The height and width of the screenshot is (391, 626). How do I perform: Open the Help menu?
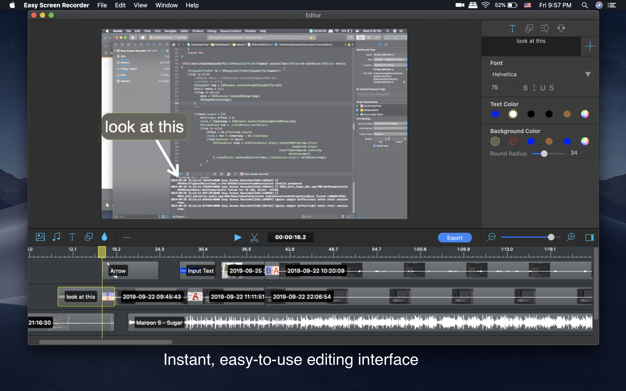point(192,5)
